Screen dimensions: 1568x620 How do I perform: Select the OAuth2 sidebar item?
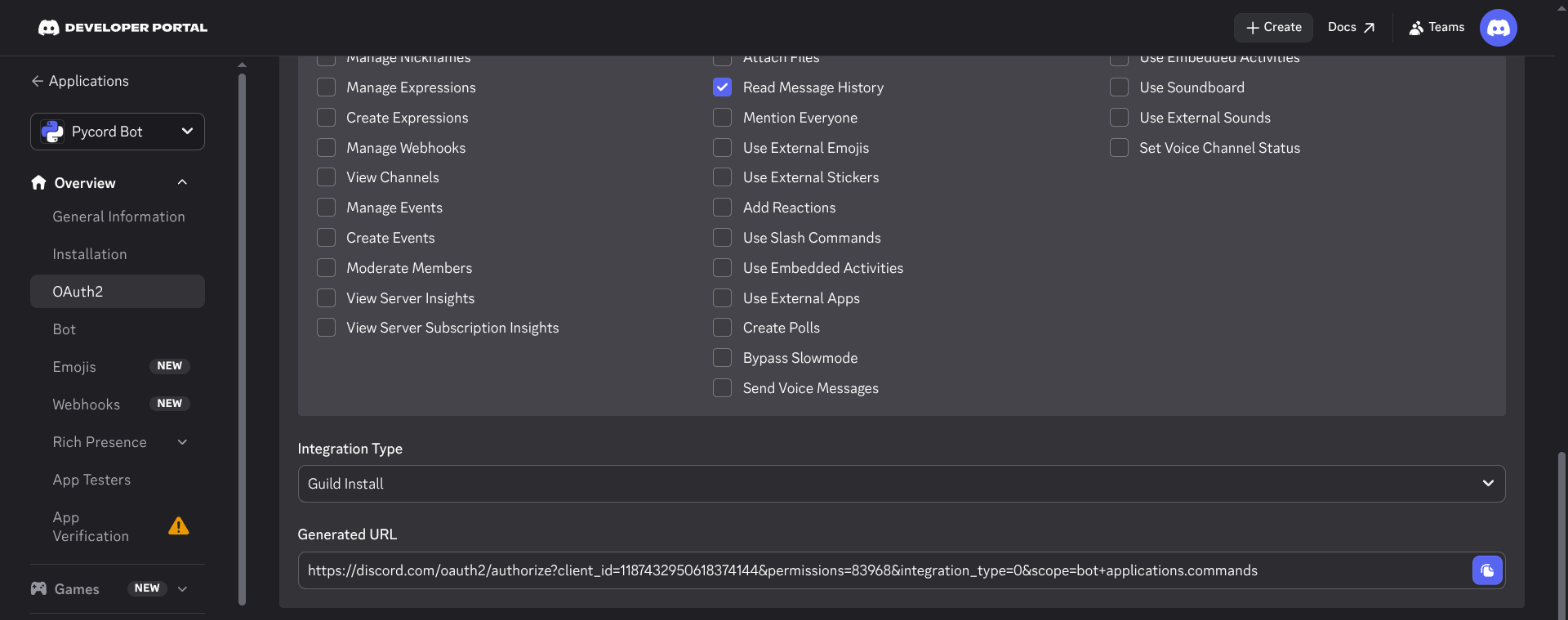point(118,291)
